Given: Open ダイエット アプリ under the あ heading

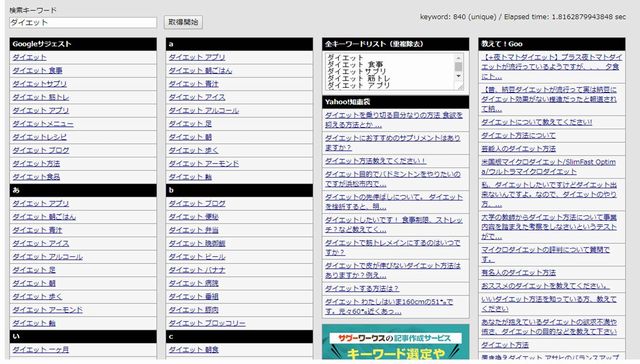Looking at the screenshot, I should click(40, 204).
